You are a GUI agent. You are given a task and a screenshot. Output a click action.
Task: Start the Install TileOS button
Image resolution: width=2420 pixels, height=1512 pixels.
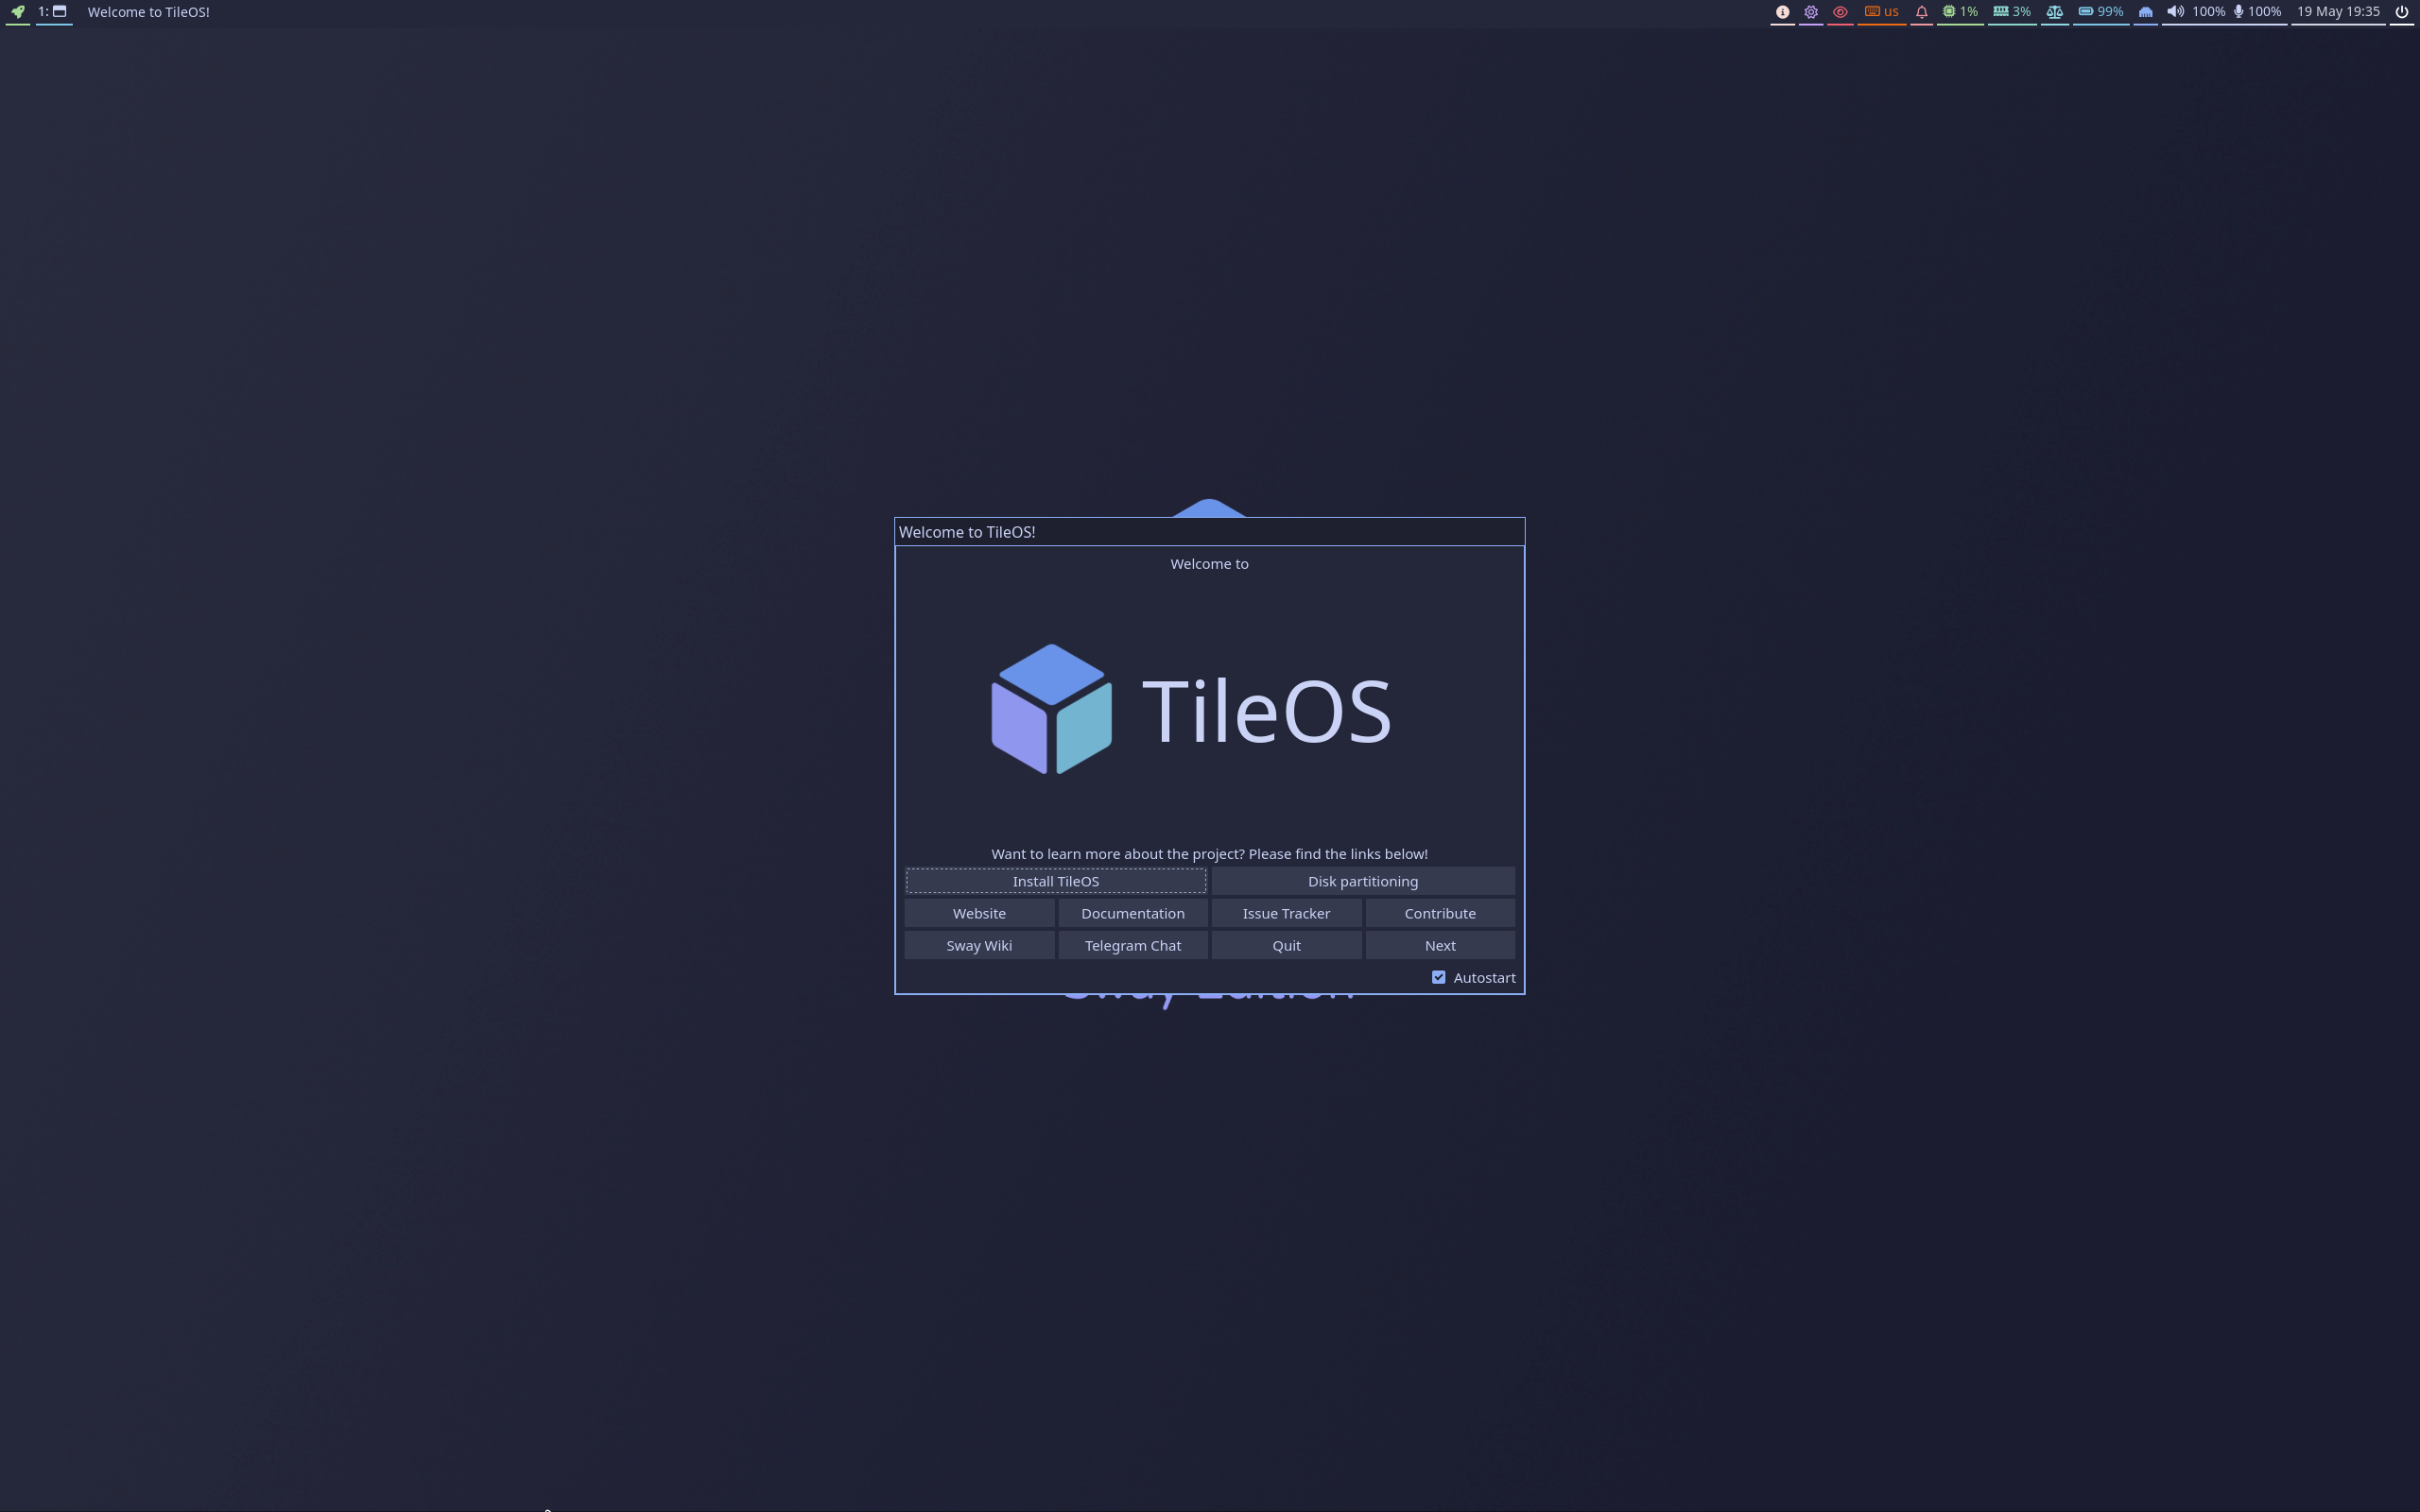[1055, 881]
